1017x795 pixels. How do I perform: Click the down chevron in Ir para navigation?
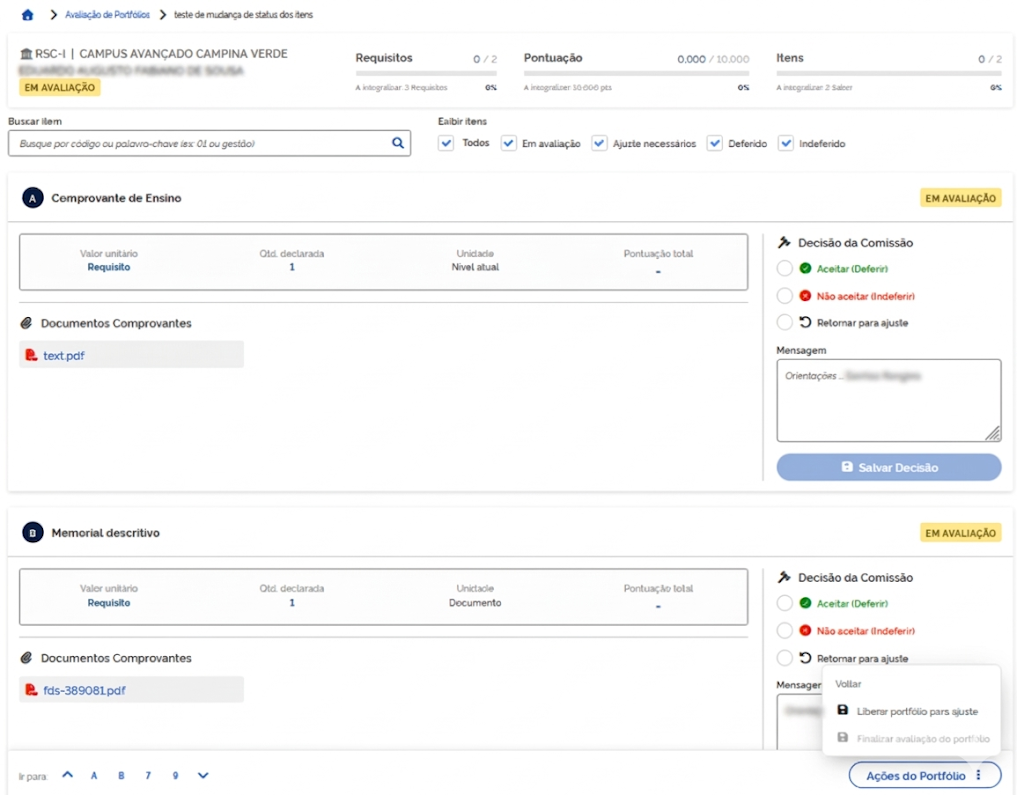pos(203,775)
